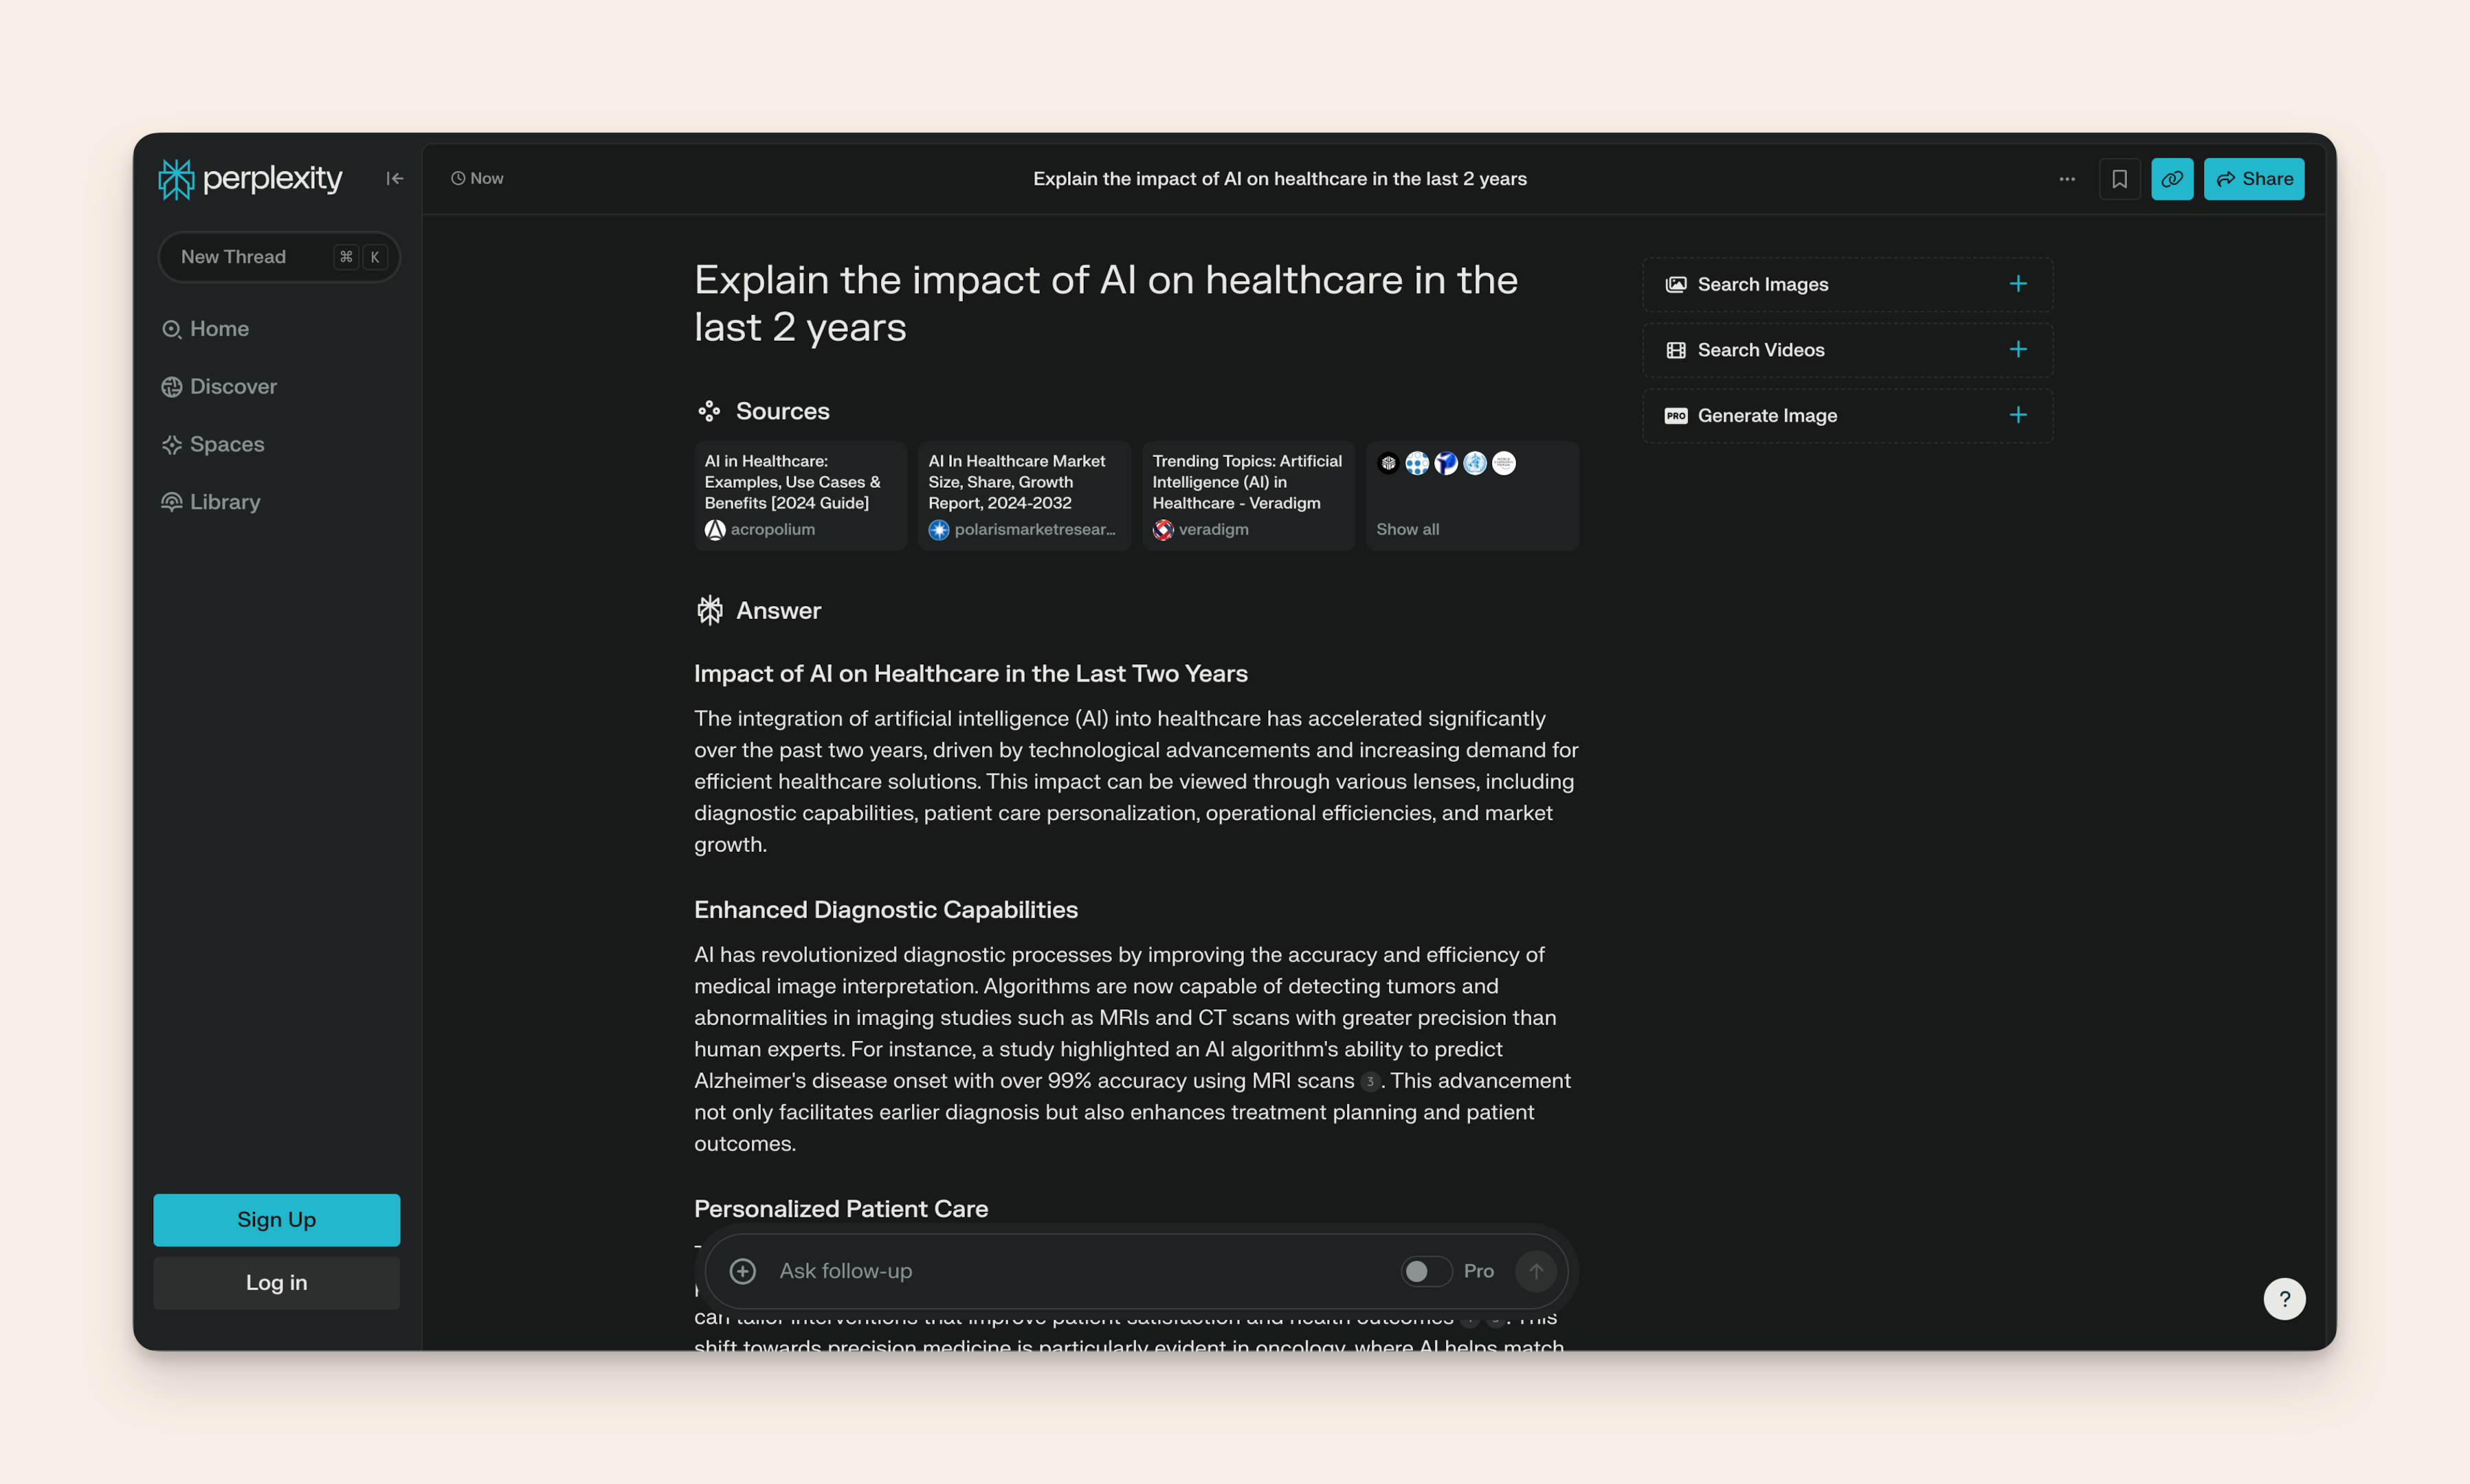Click the bookmark icon to save thread
Viewport: 2470px width, 1484px height.
coord(2119,178)
